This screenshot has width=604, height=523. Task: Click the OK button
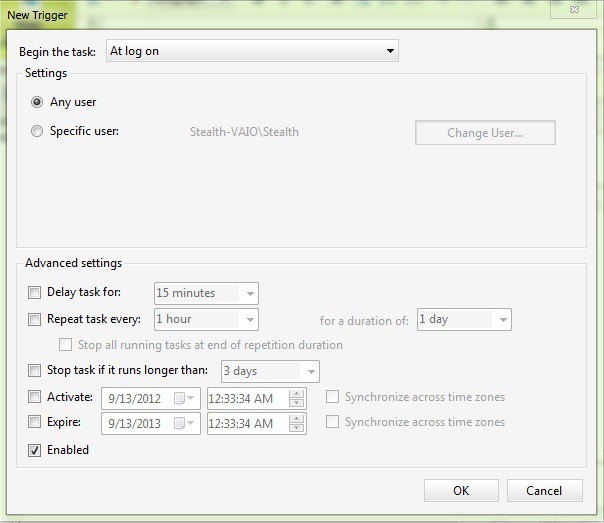click(x=461, y=491)
